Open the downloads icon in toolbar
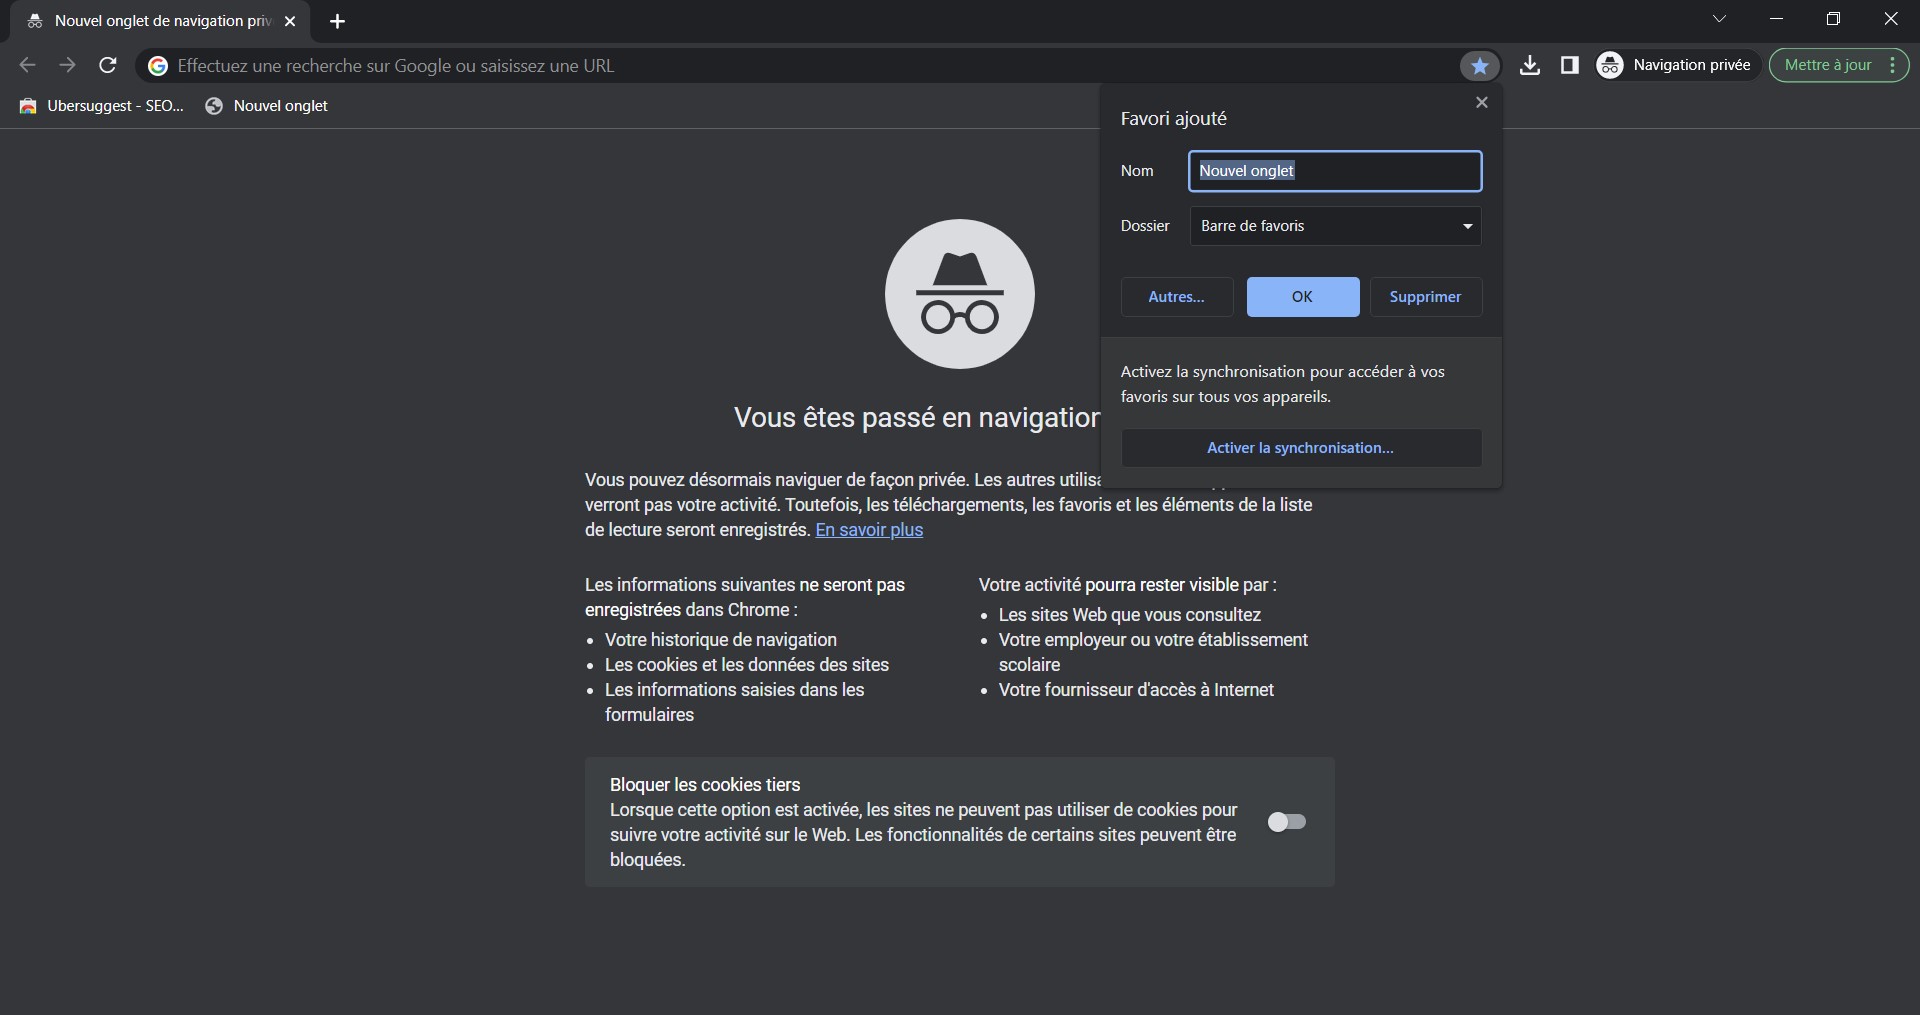The image size is (1920, 1015). (x=1529, y=66)
